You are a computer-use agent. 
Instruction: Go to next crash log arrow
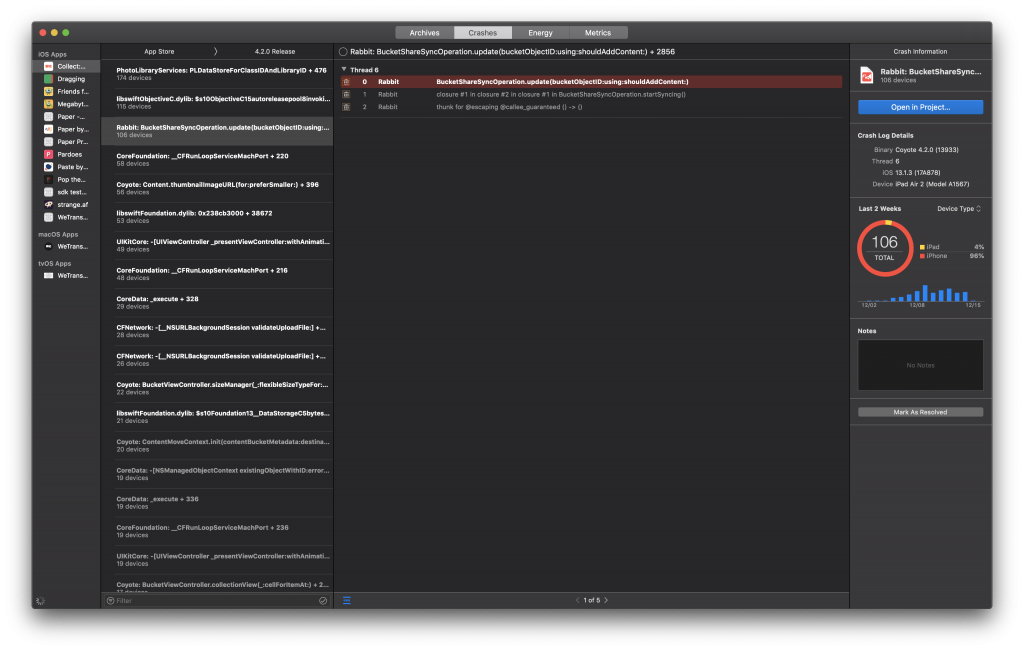click(606, 600)
